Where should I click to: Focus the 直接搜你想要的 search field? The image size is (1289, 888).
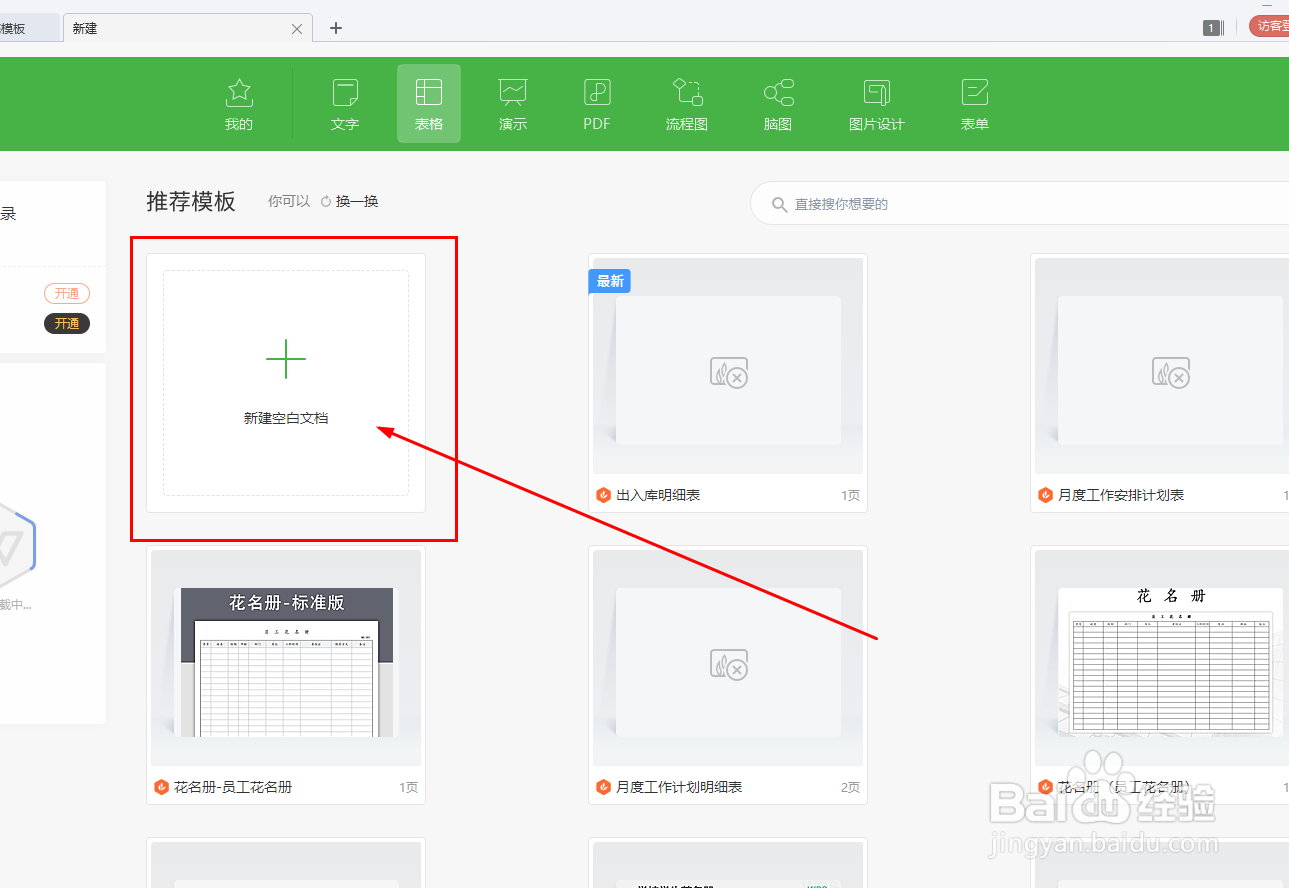tap(1020, 203)
